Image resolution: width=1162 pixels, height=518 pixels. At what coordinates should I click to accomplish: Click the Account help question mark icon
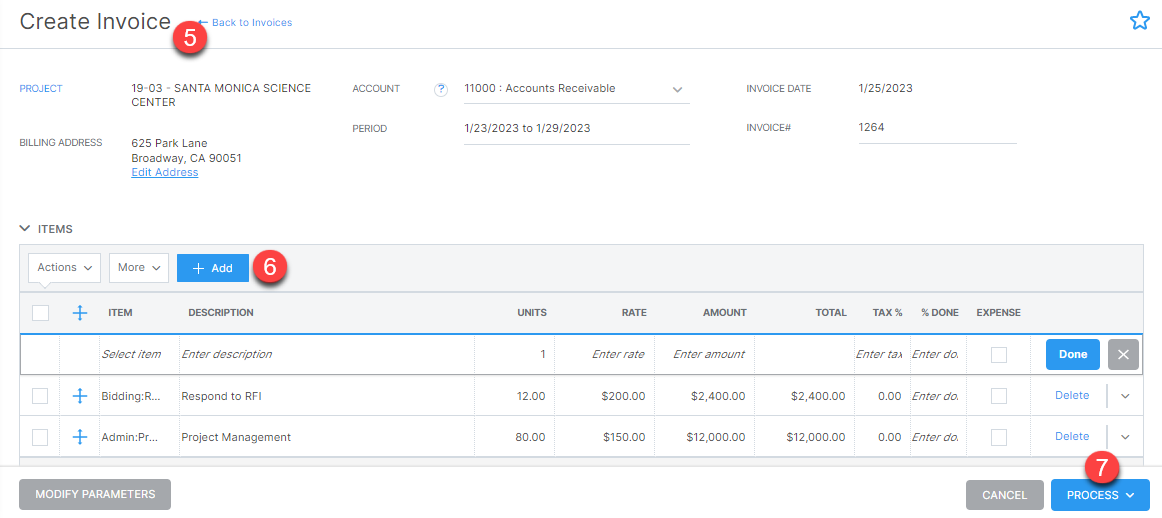point(440,89)
